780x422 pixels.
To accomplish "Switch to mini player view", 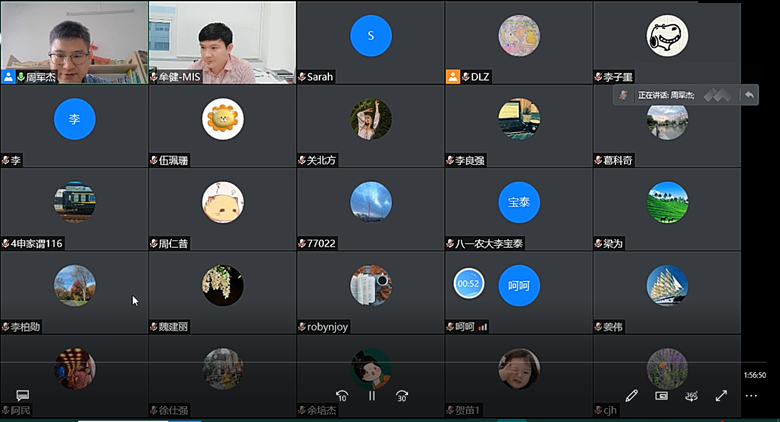I will click(x=661, y=396).
